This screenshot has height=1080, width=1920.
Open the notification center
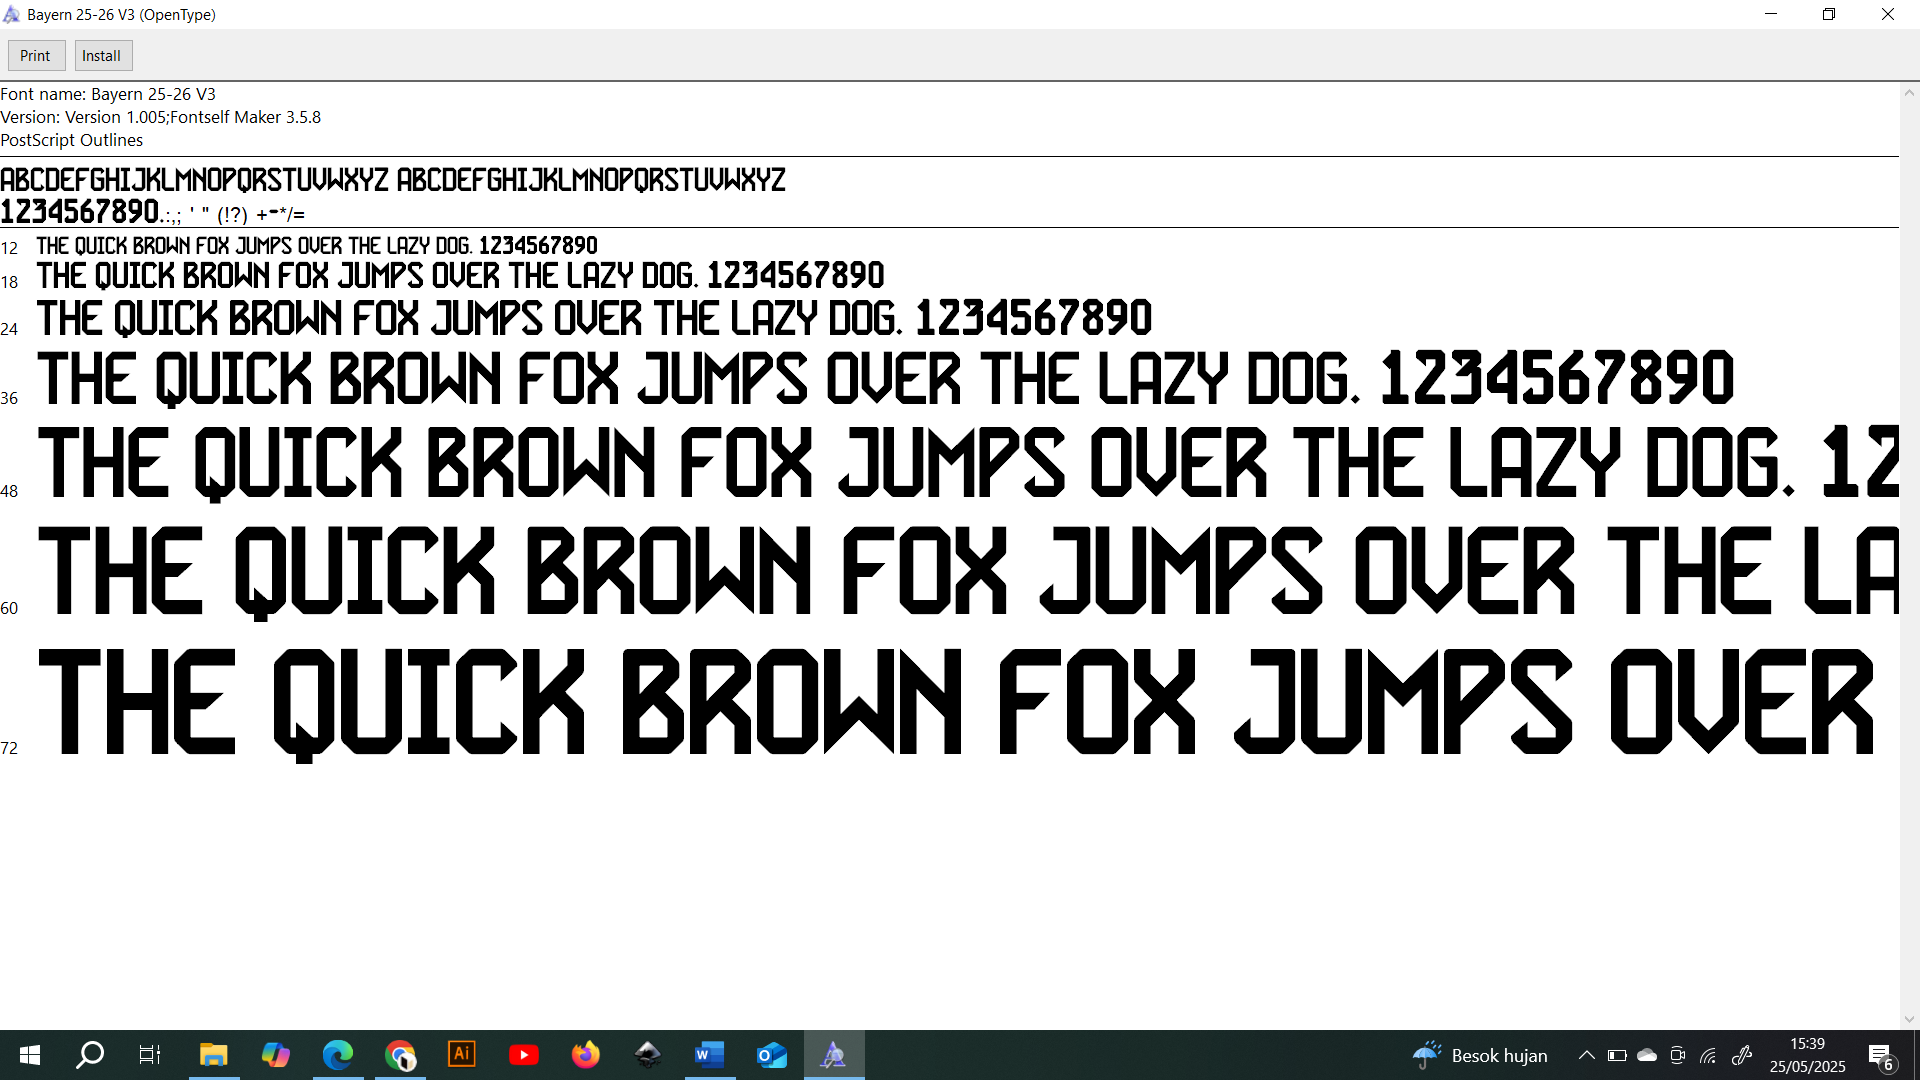pos(1880,1056)
